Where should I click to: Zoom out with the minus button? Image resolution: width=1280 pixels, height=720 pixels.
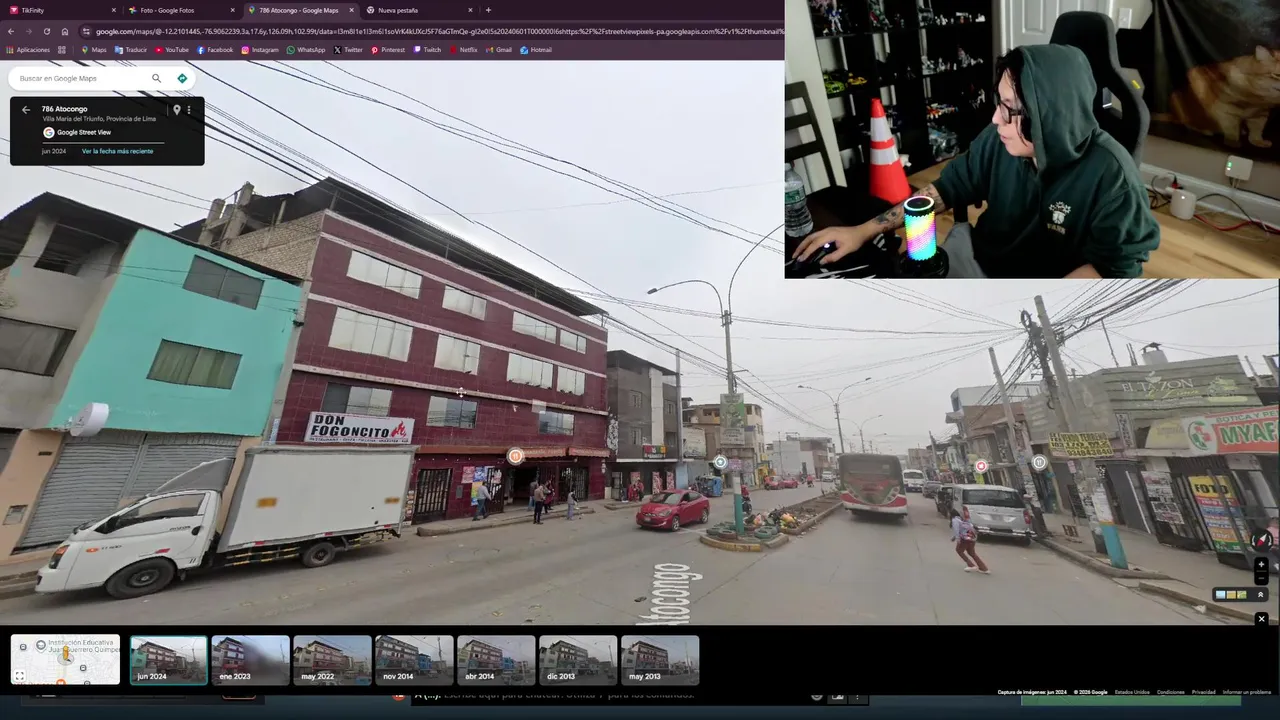point(1261,578)
